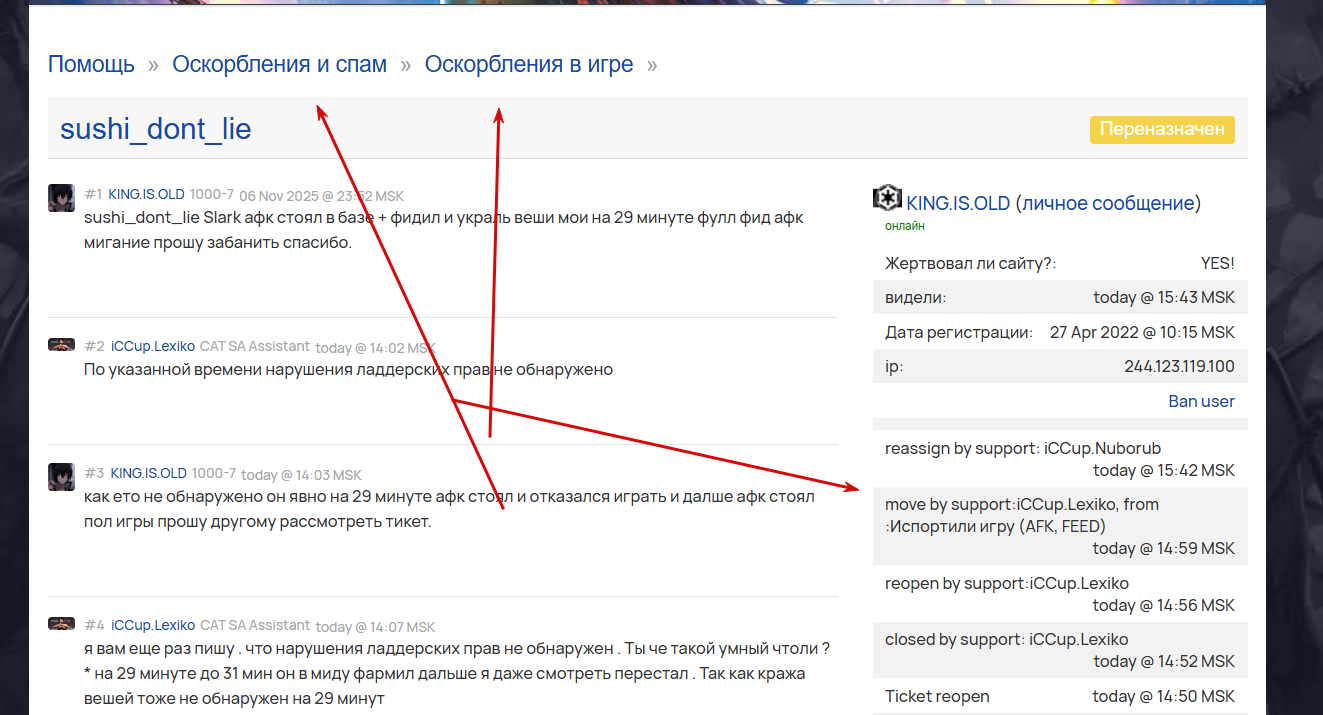Open iCCup.Lexiko profile in post #4

[153, 625]
